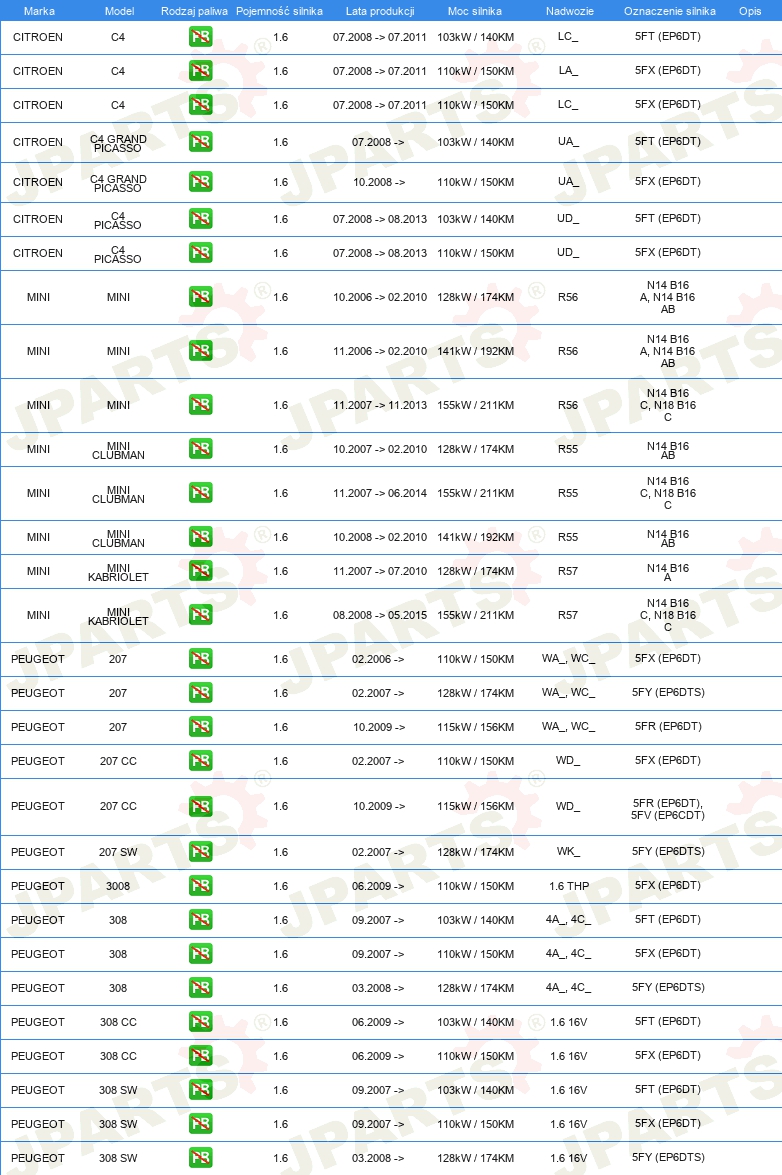Click the Marka column header
This screenshot has height=1175, width=782.
tap(39, 11)
